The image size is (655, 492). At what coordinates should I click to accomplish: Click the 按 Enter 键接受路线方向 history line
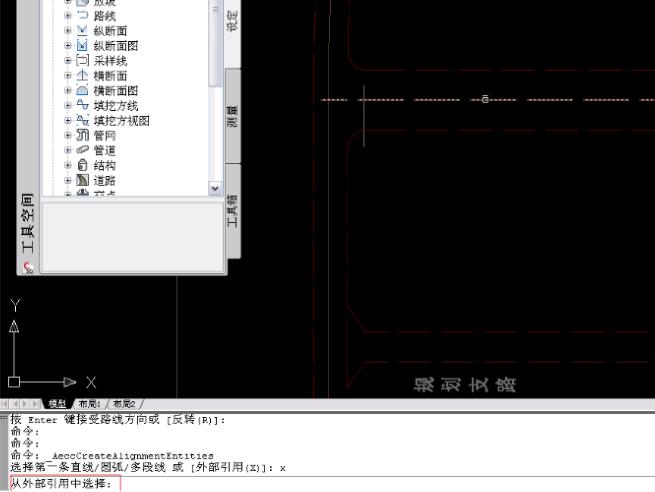(118, 419)
